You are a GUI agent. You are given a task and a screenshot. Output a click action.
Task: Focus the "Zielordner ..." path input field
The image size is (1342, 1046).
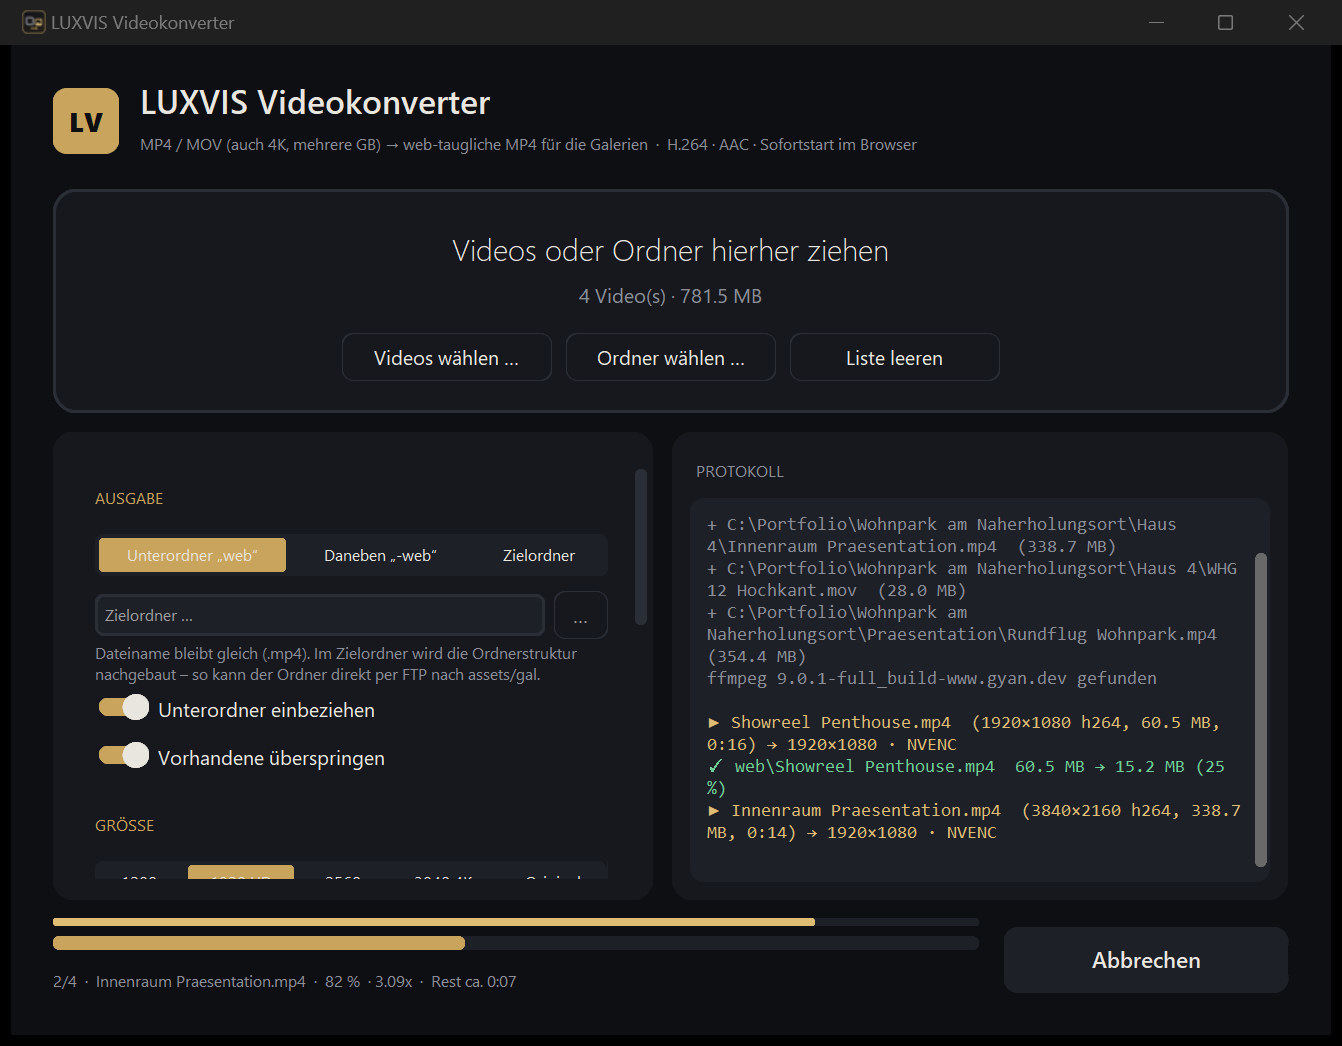319,615
